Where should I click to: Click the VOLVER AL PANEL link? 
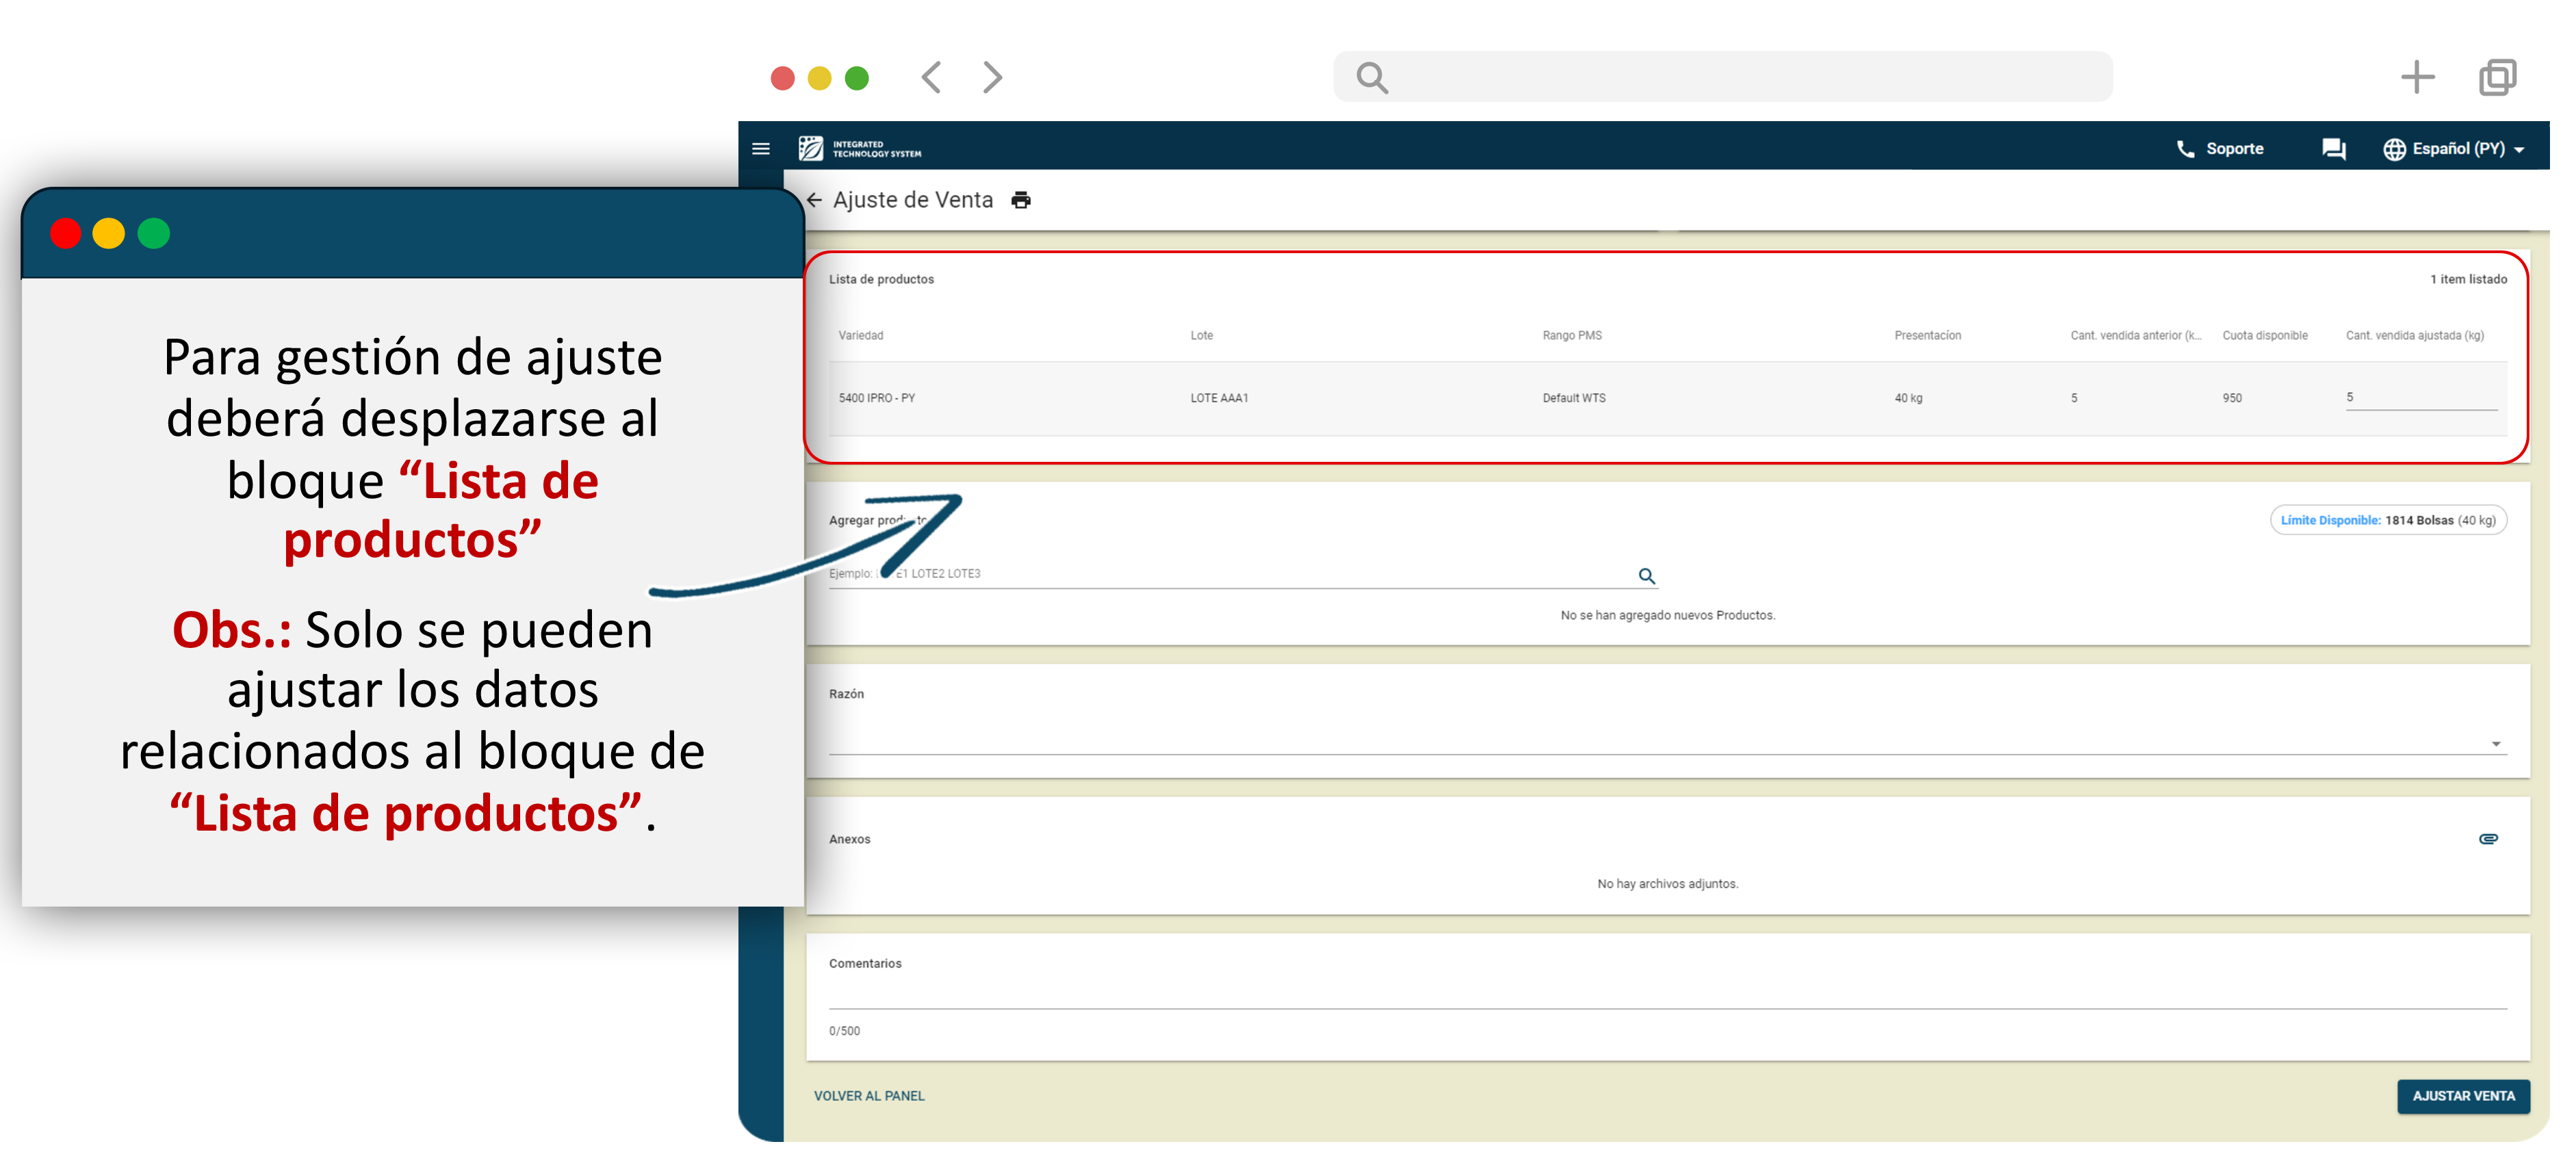tap(868, 1096)
